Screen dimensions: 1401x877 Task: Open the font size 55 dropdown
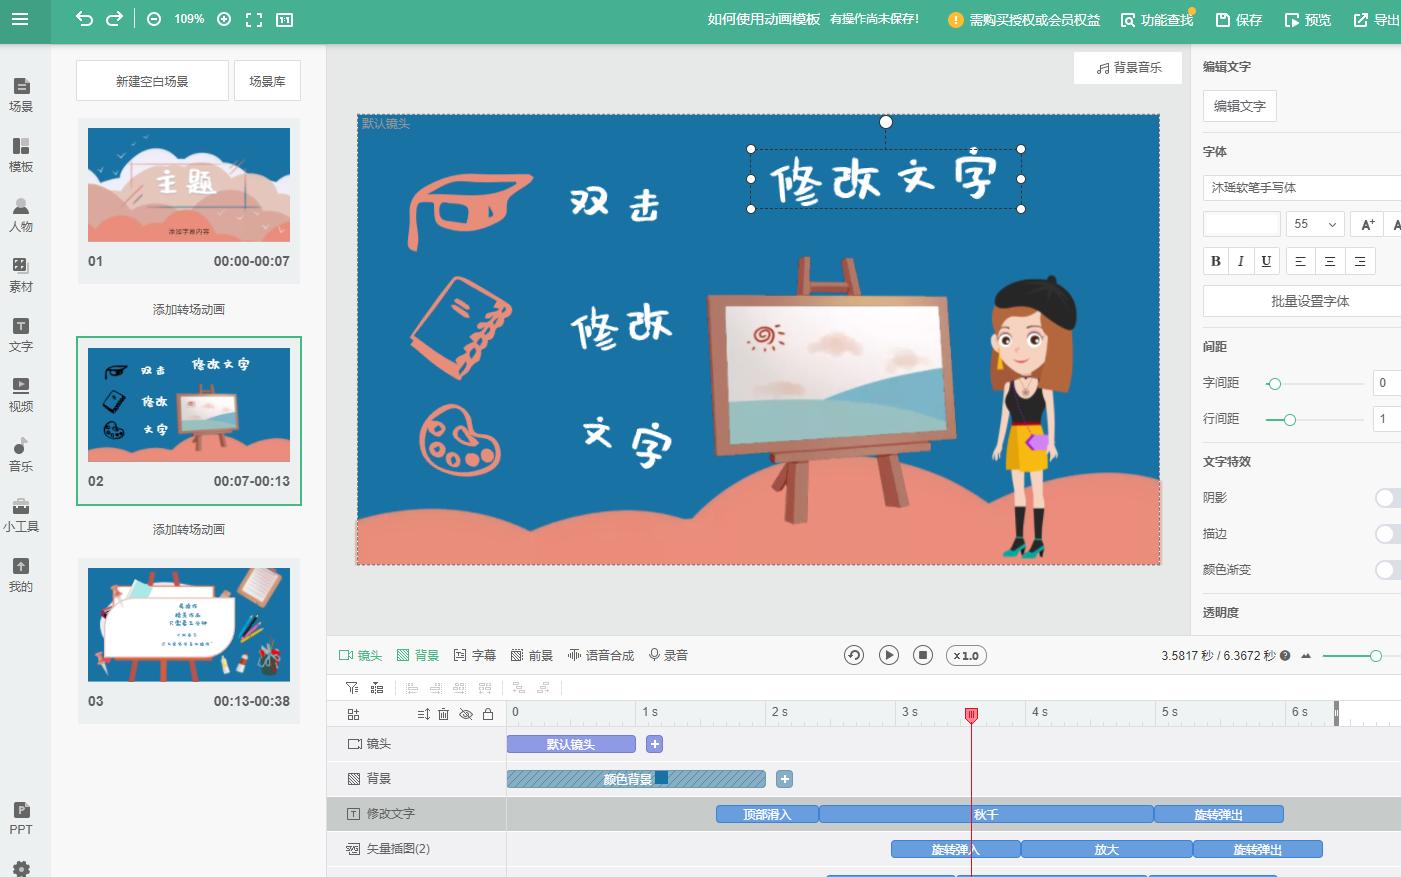[x=1314, y=223]
